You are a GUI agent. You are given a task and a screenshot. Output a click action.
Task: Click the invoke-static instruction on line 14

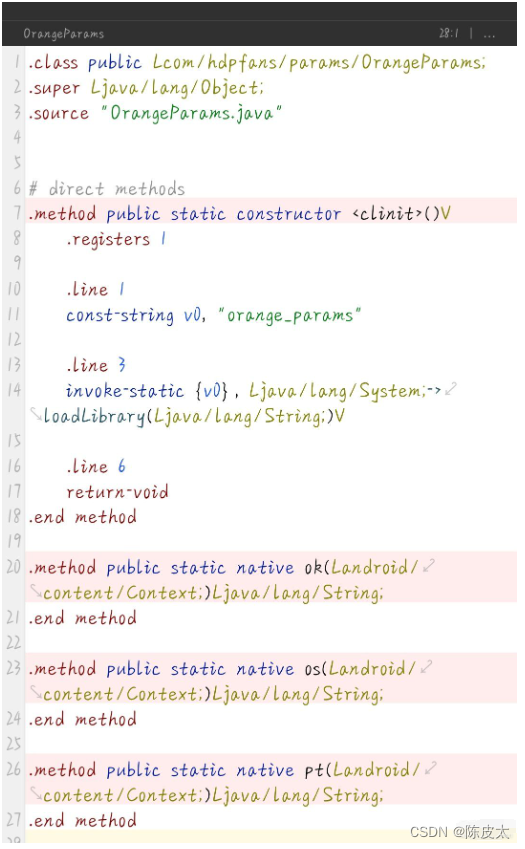[125, 390]
